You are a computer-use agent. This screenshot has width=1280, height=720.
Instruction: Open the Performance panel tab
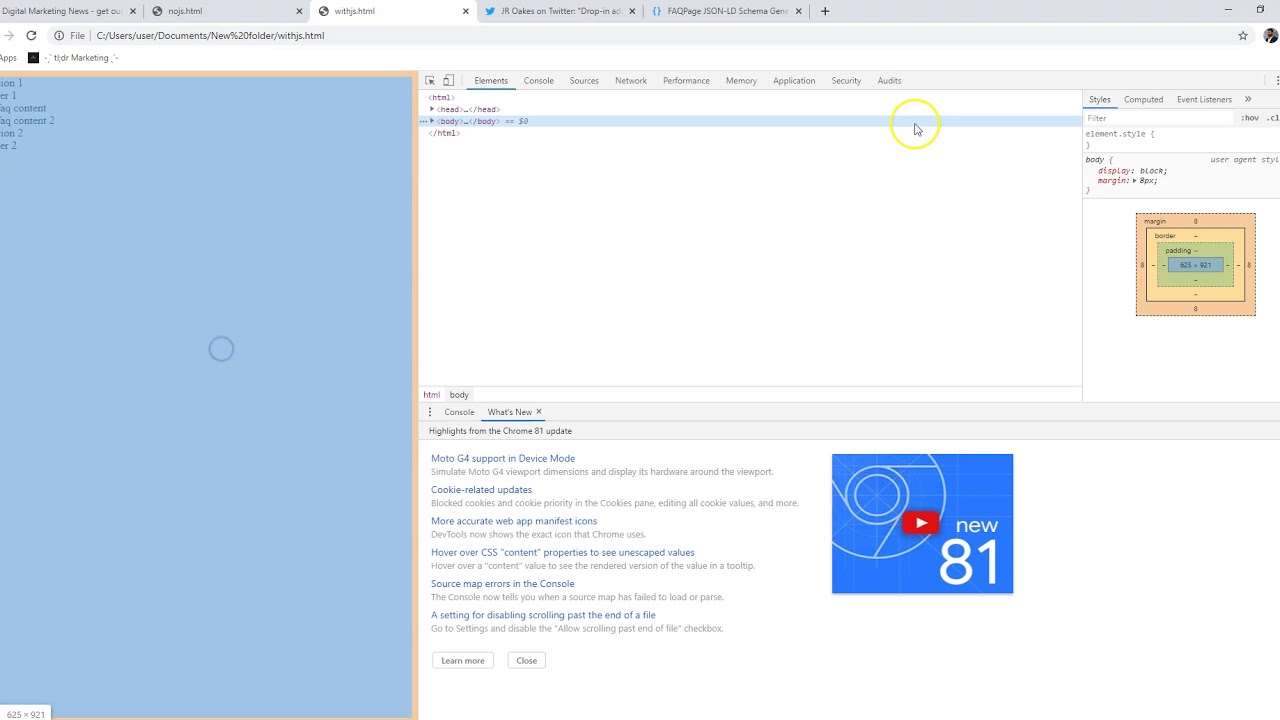pyautogui.click(x=686, y=81)
